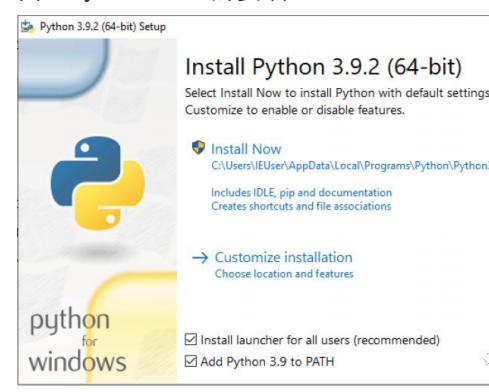Click 'Creates shortcuts and file associations' text
The width and height of the screenshot is (489, 392).
tap(301, 206)
